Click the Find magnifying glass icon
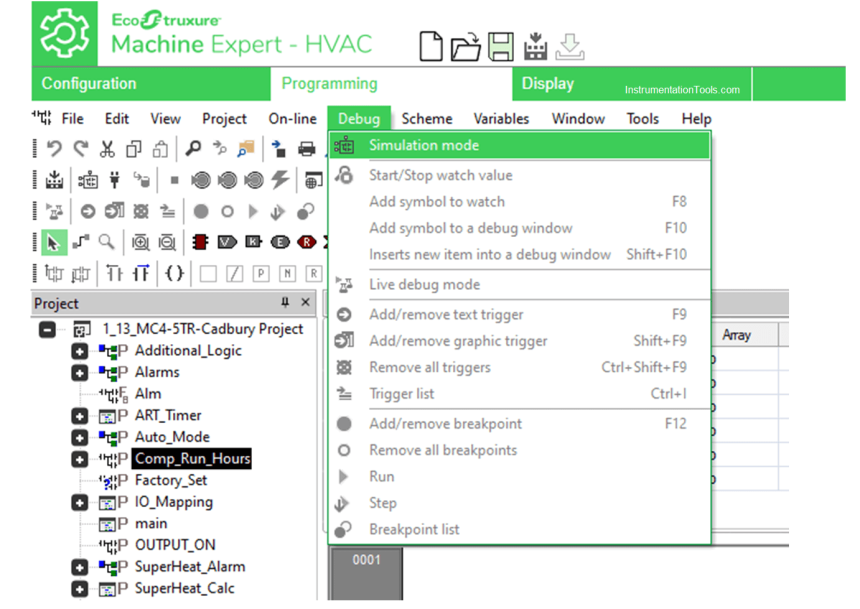The image size is (860, 609). pyautogui.click(x=193, y=149)
